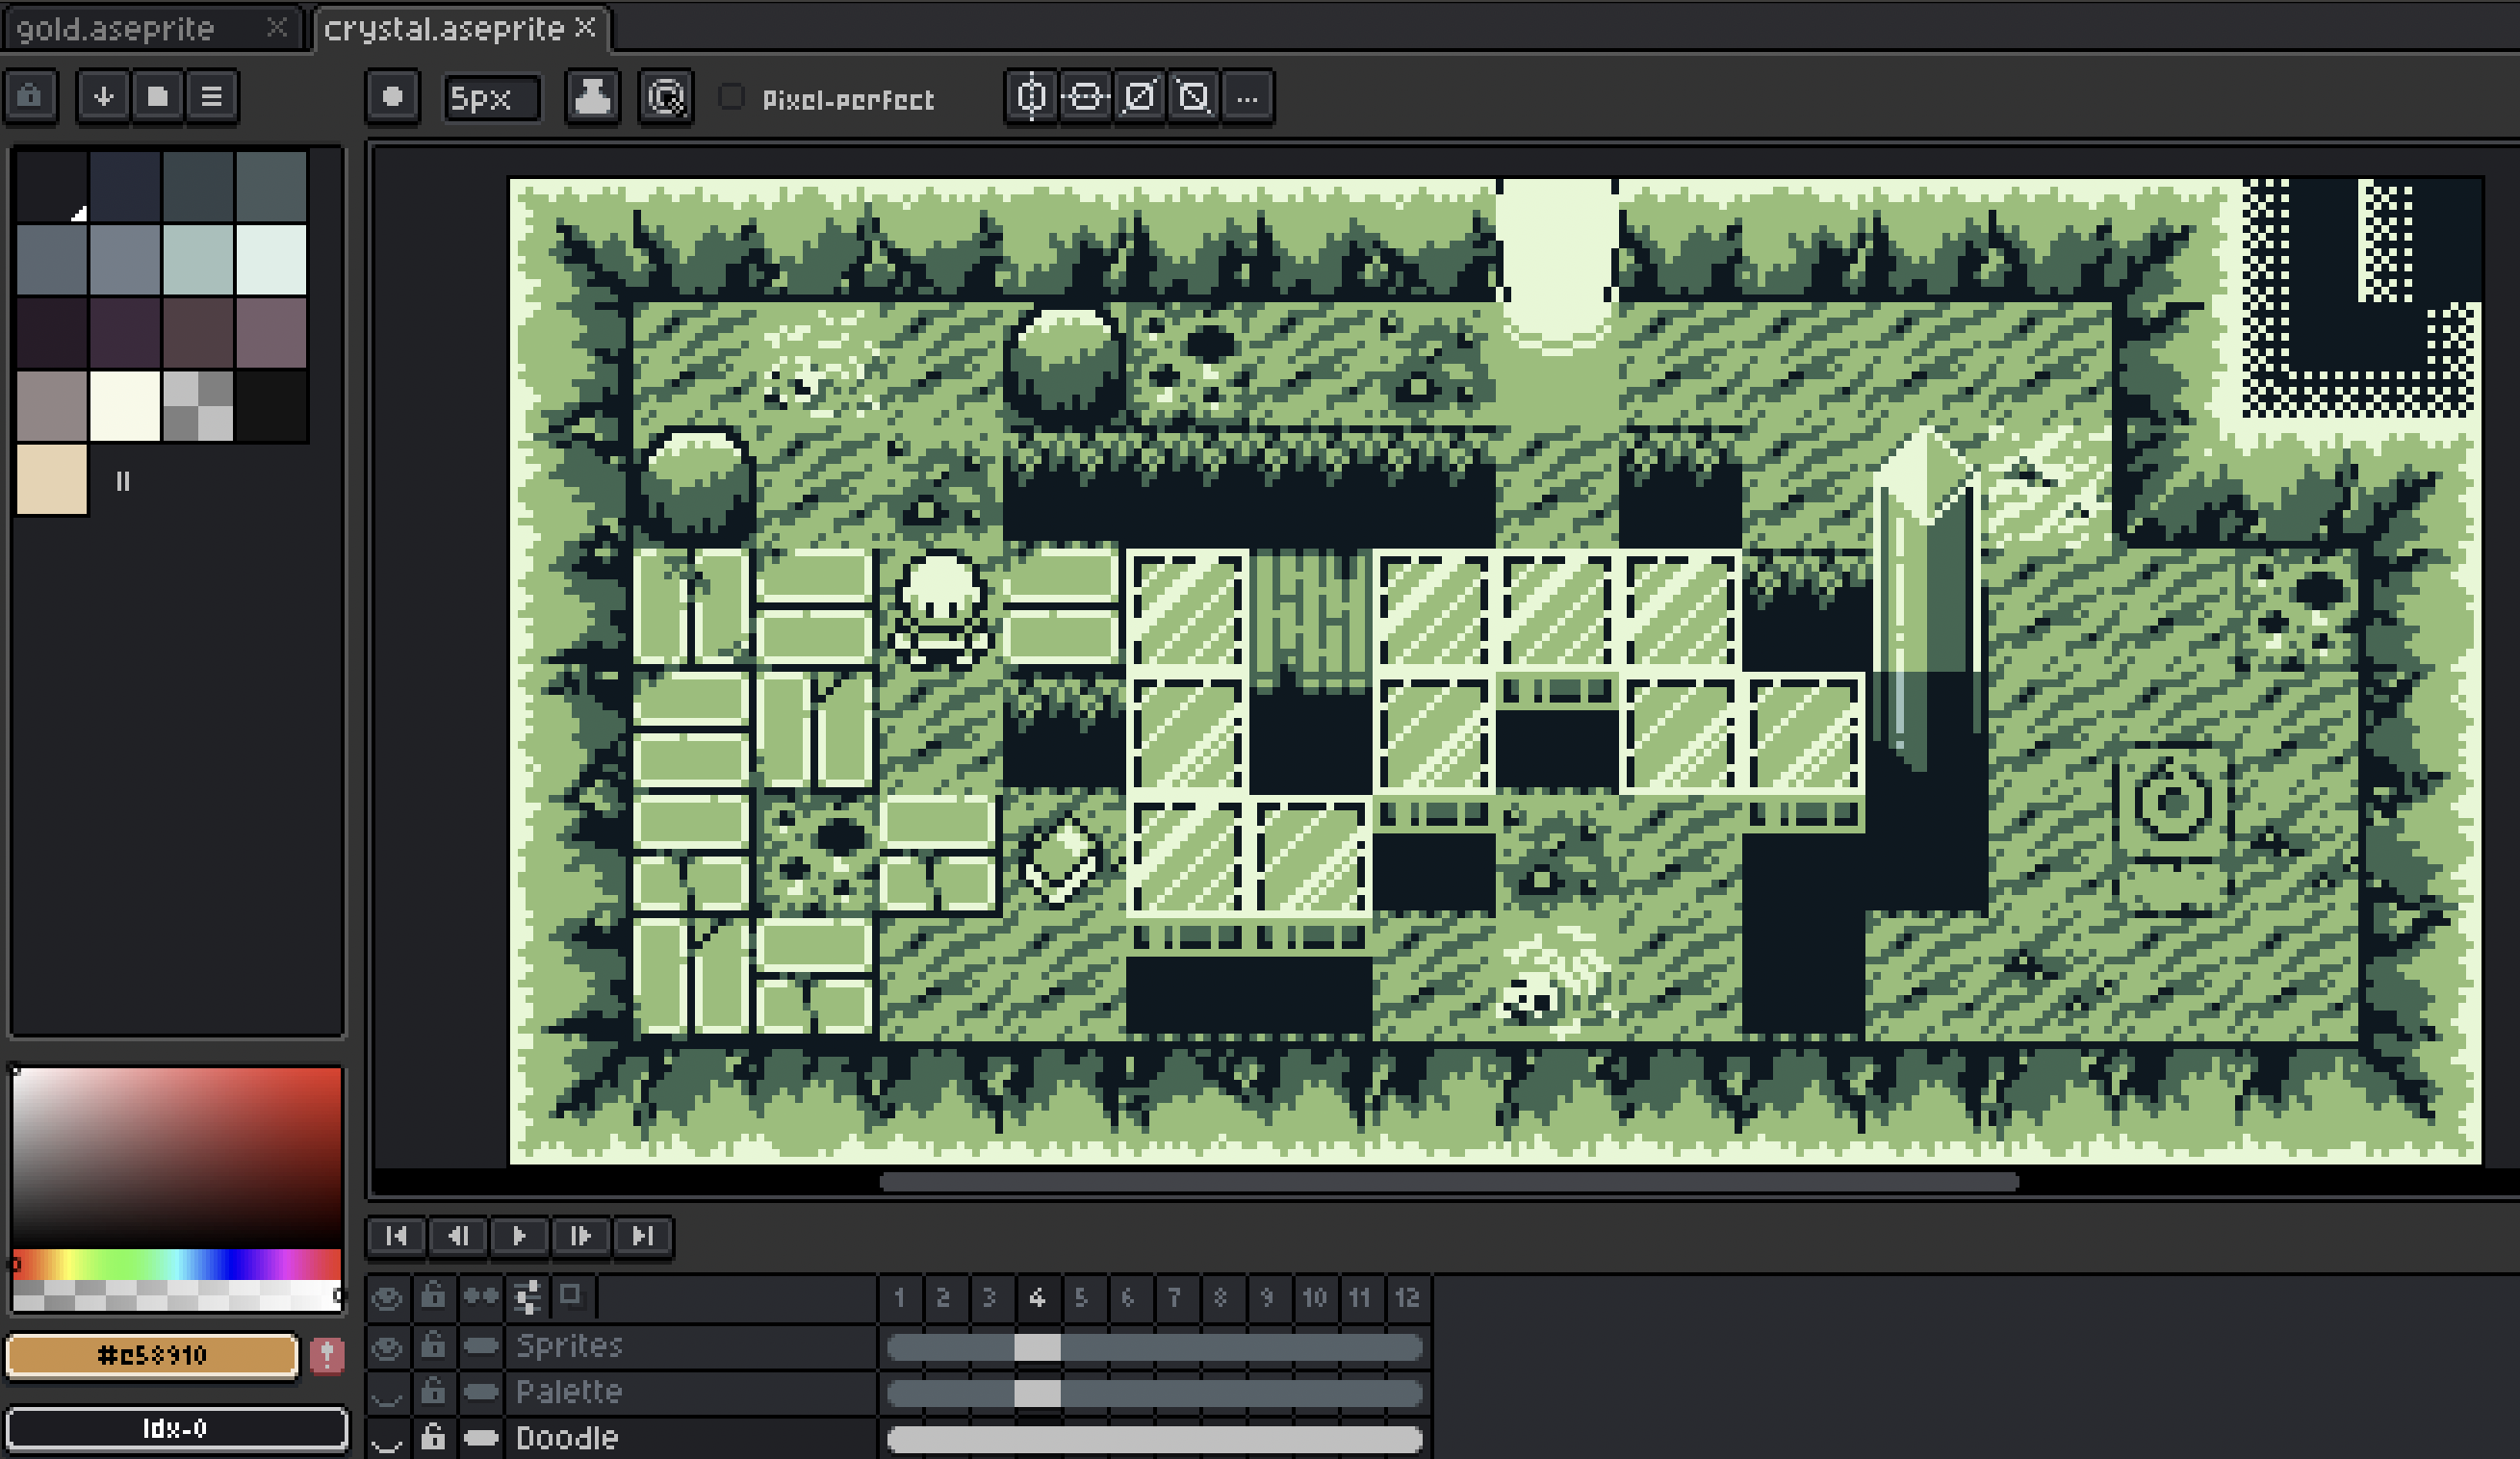Open timeline settings sliders icon
The height and width of the screenshot is (1459, 2520).
[x=527, y=1297]
